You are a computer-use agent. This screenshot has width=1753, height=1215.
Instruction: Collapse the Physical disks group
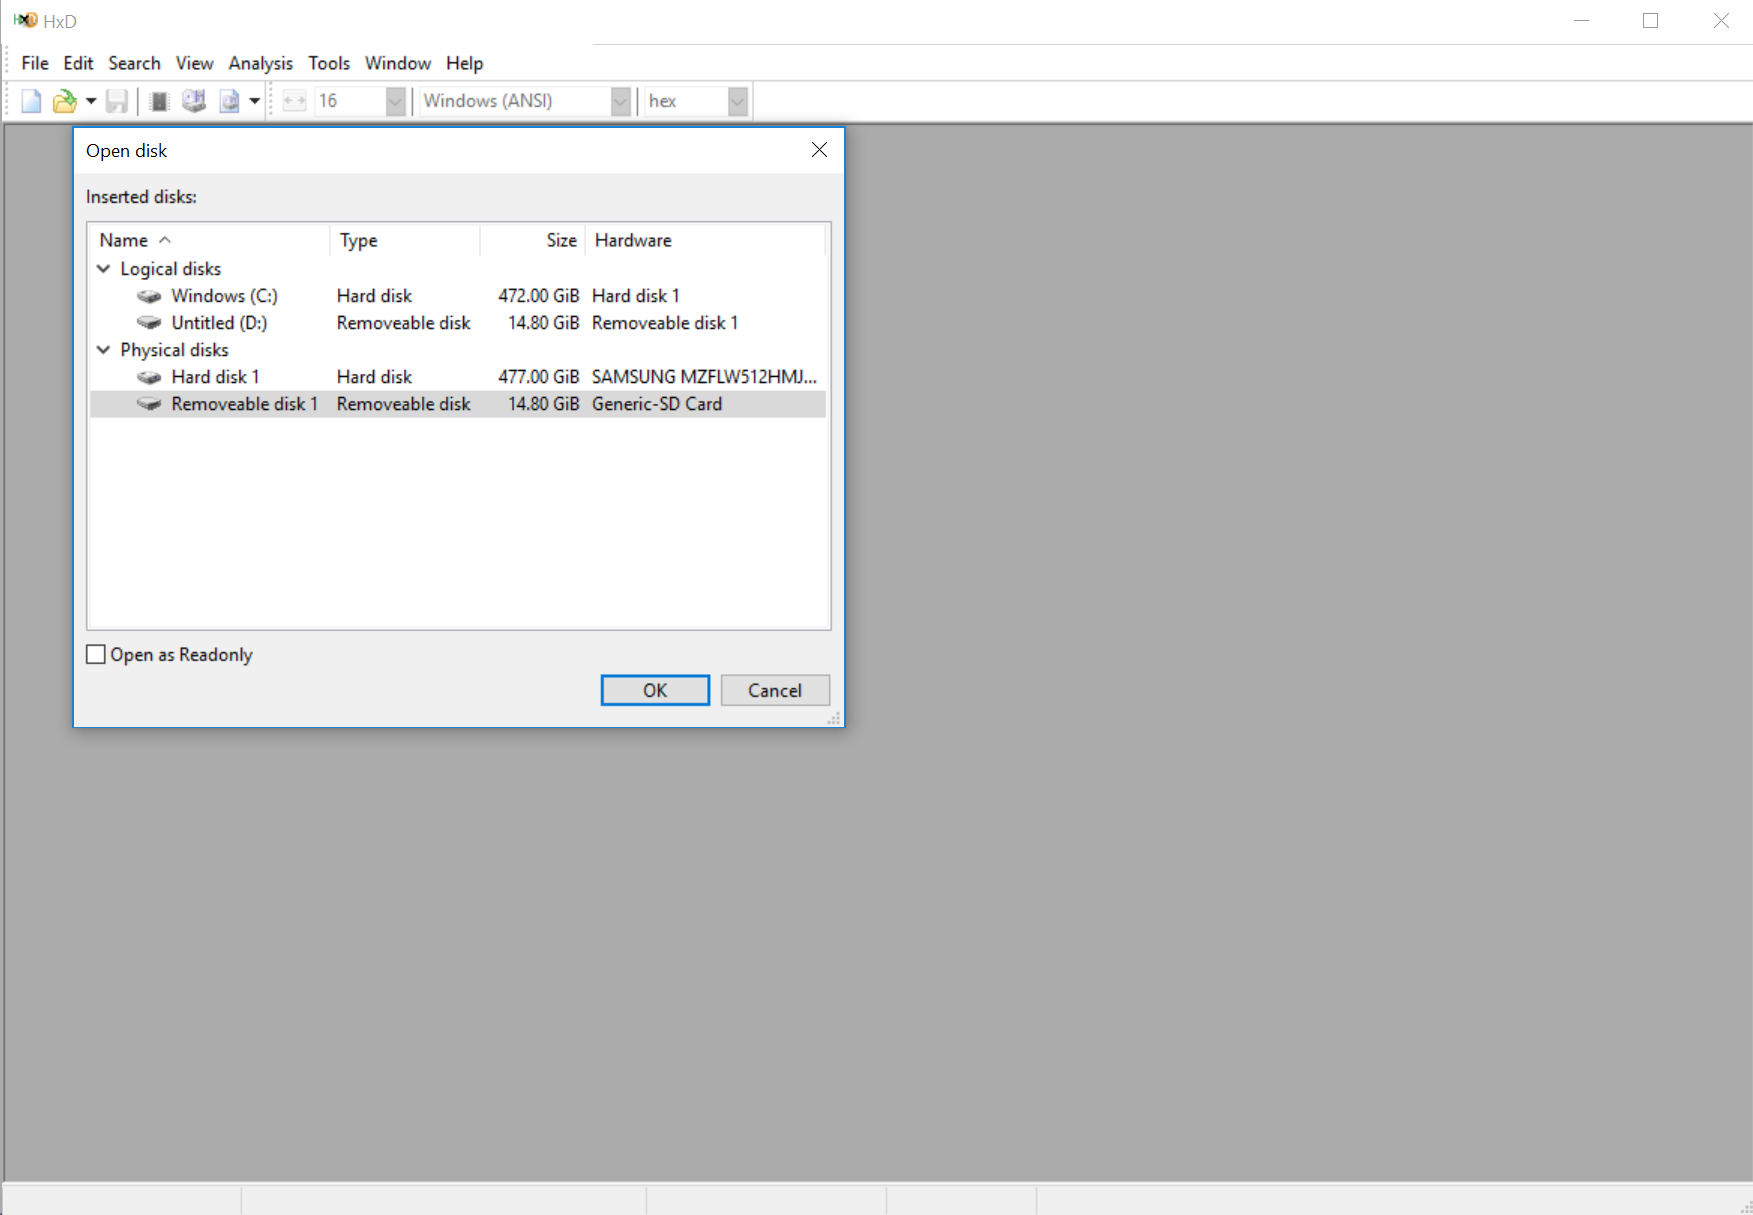[x=104, y=350]
